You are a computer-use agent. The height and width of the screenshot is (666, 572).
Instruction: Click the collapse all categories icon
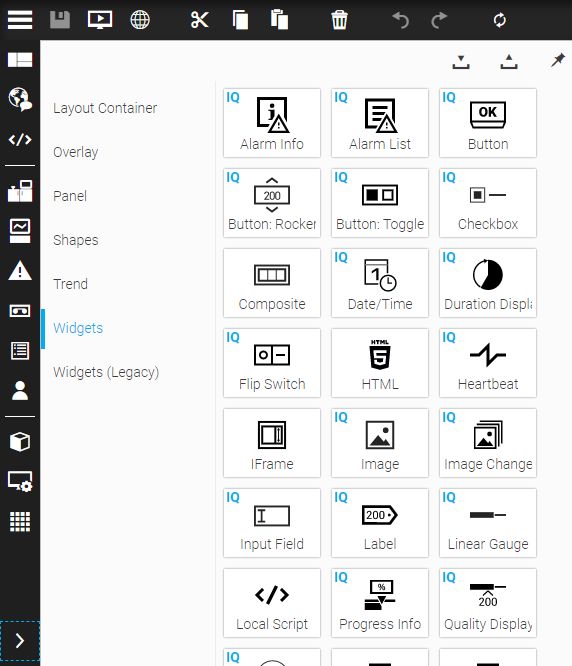[509, 62]
